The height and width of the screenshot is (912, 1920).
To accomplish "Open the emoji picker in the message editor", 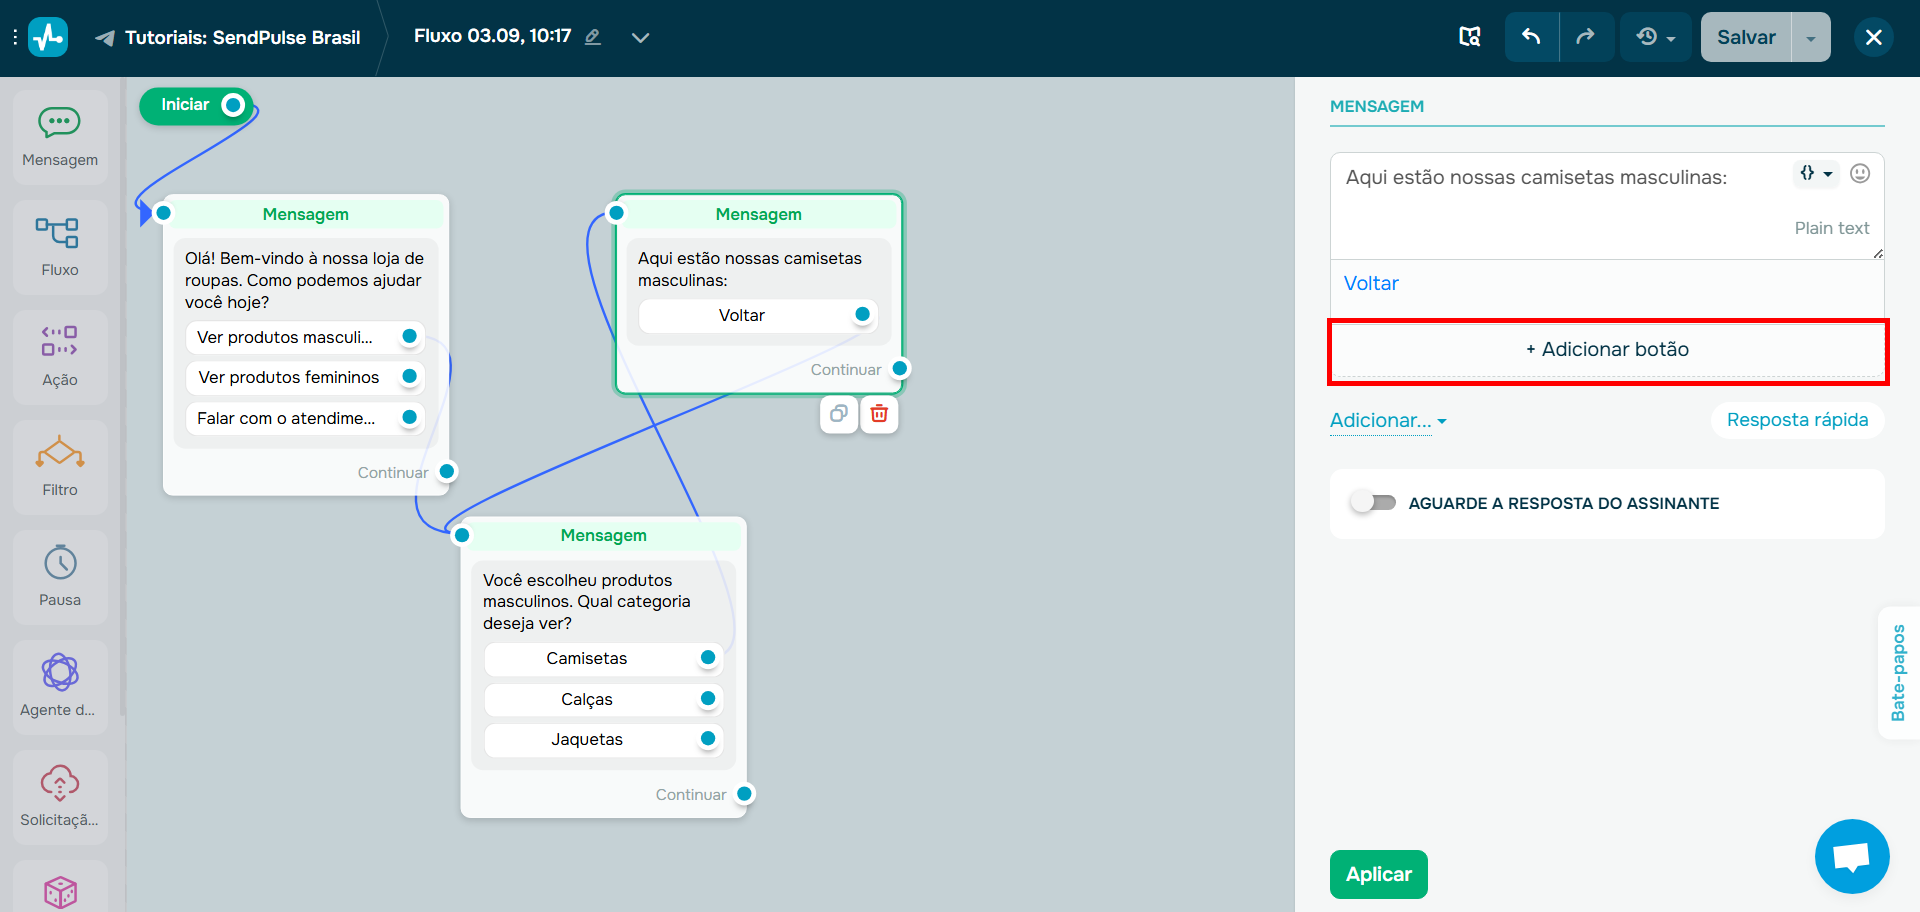I will pos(1861,173).
